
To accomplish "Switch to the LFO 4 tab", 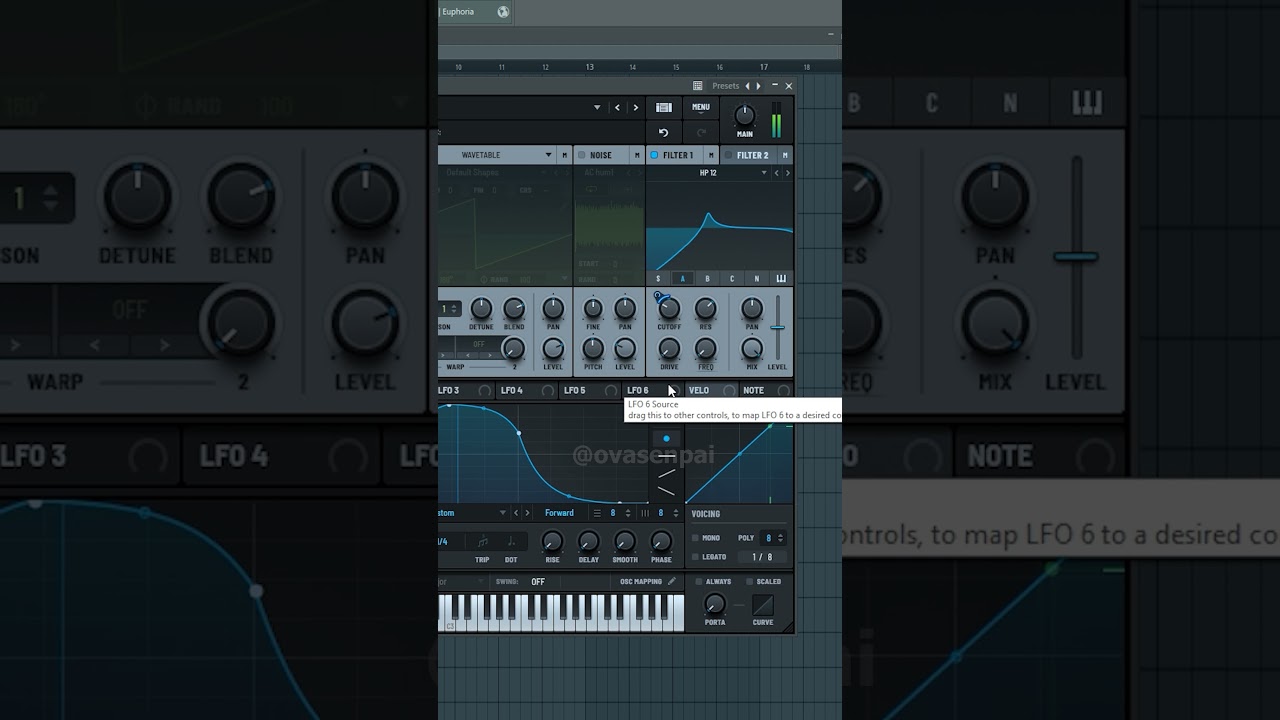I will tap(512, 391).
